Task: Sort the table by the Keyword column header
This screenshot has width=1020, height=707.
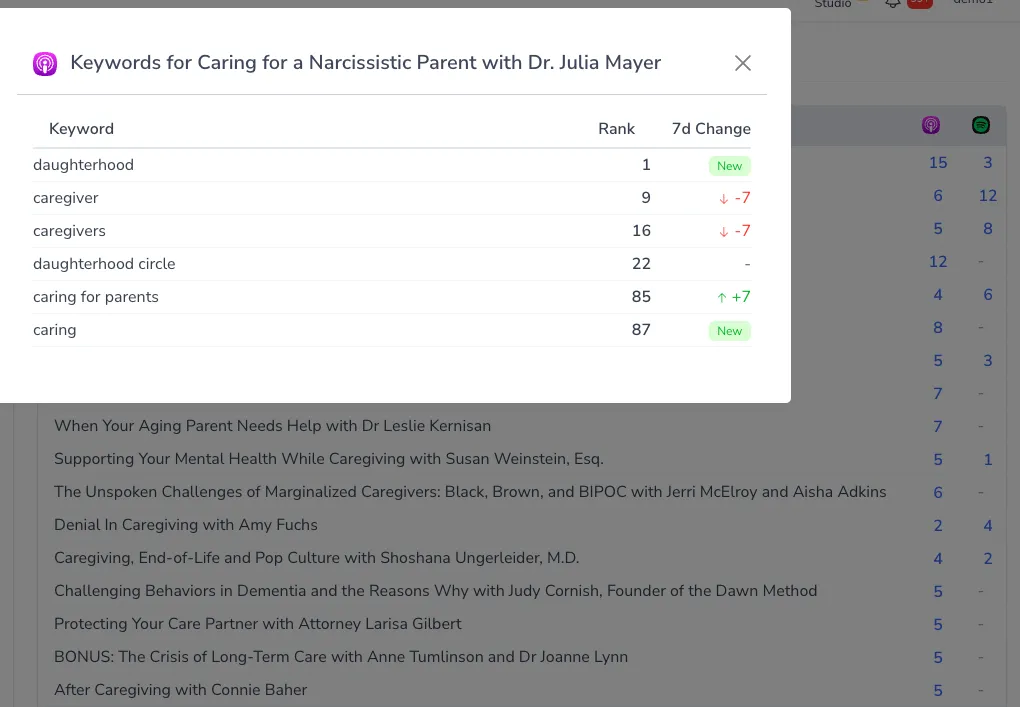Action: (x=81, y=128)
